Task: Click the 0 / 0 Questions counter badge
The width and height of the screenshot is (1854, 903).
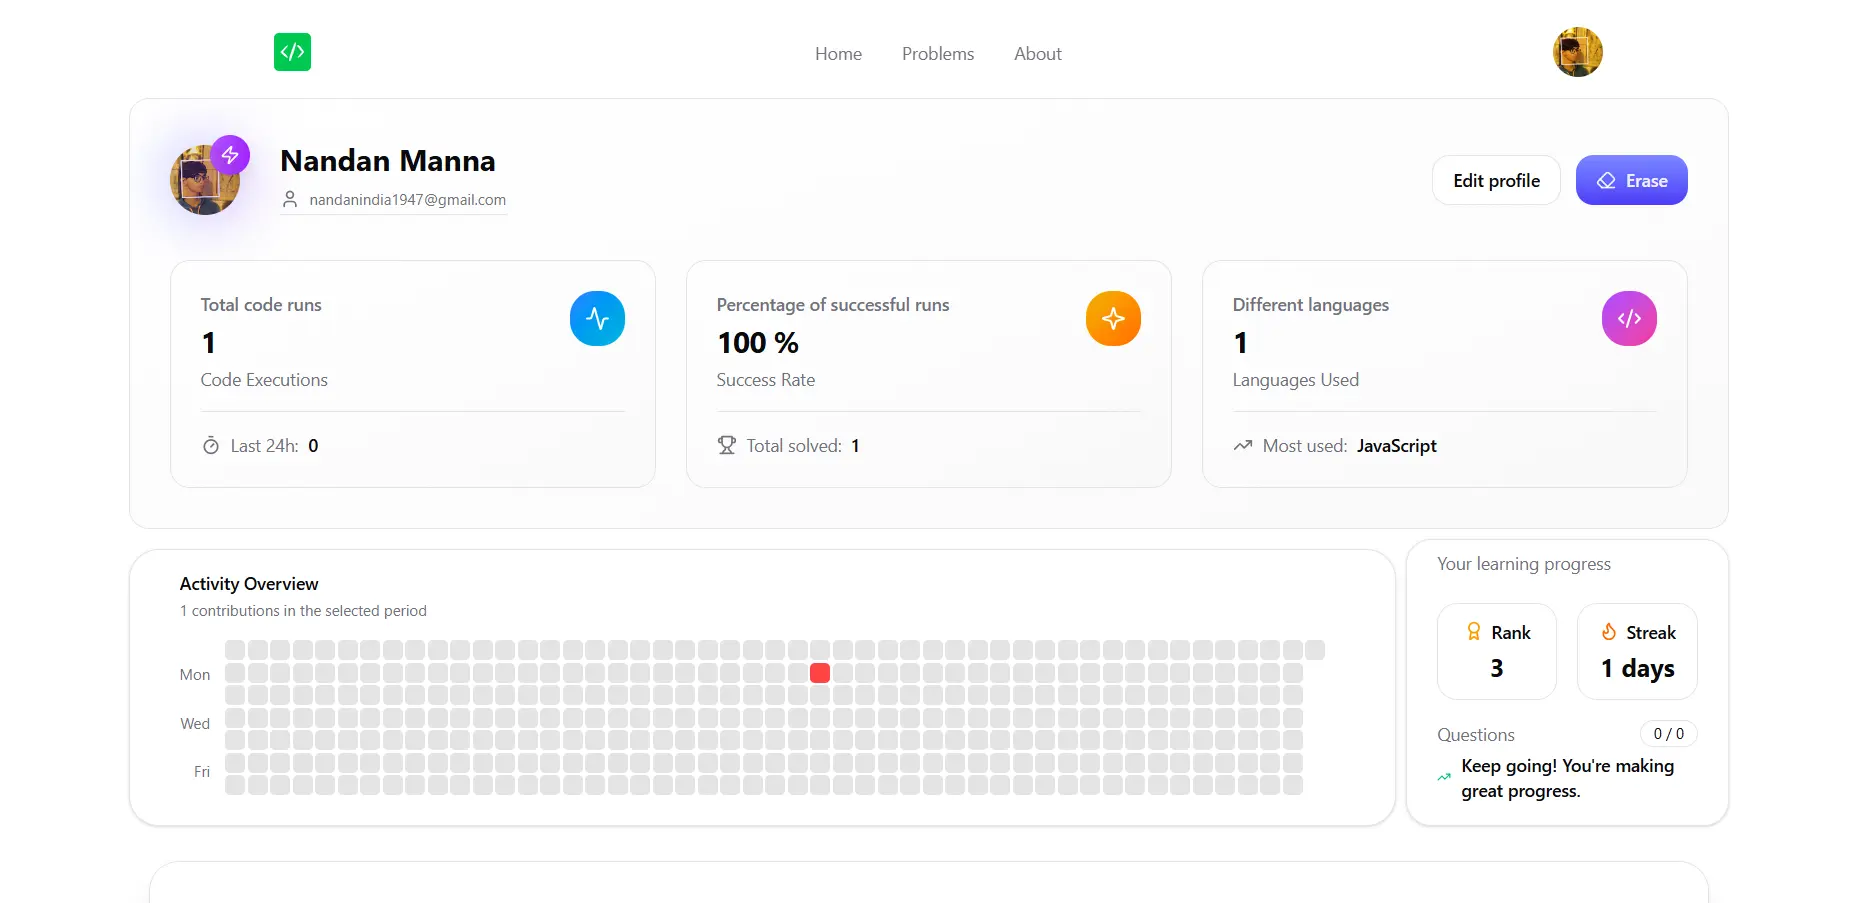Action: pos(1668,734)
